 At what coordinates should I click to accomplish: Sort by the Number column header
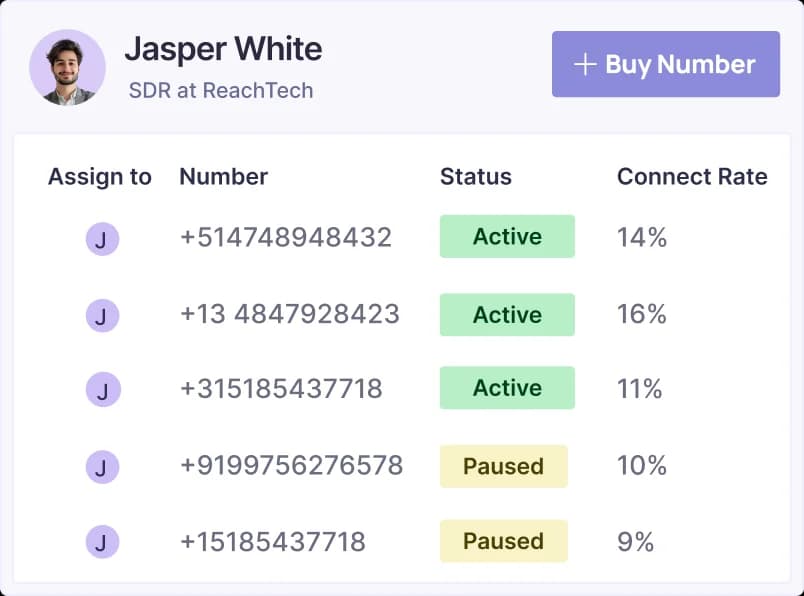[223, 177]
